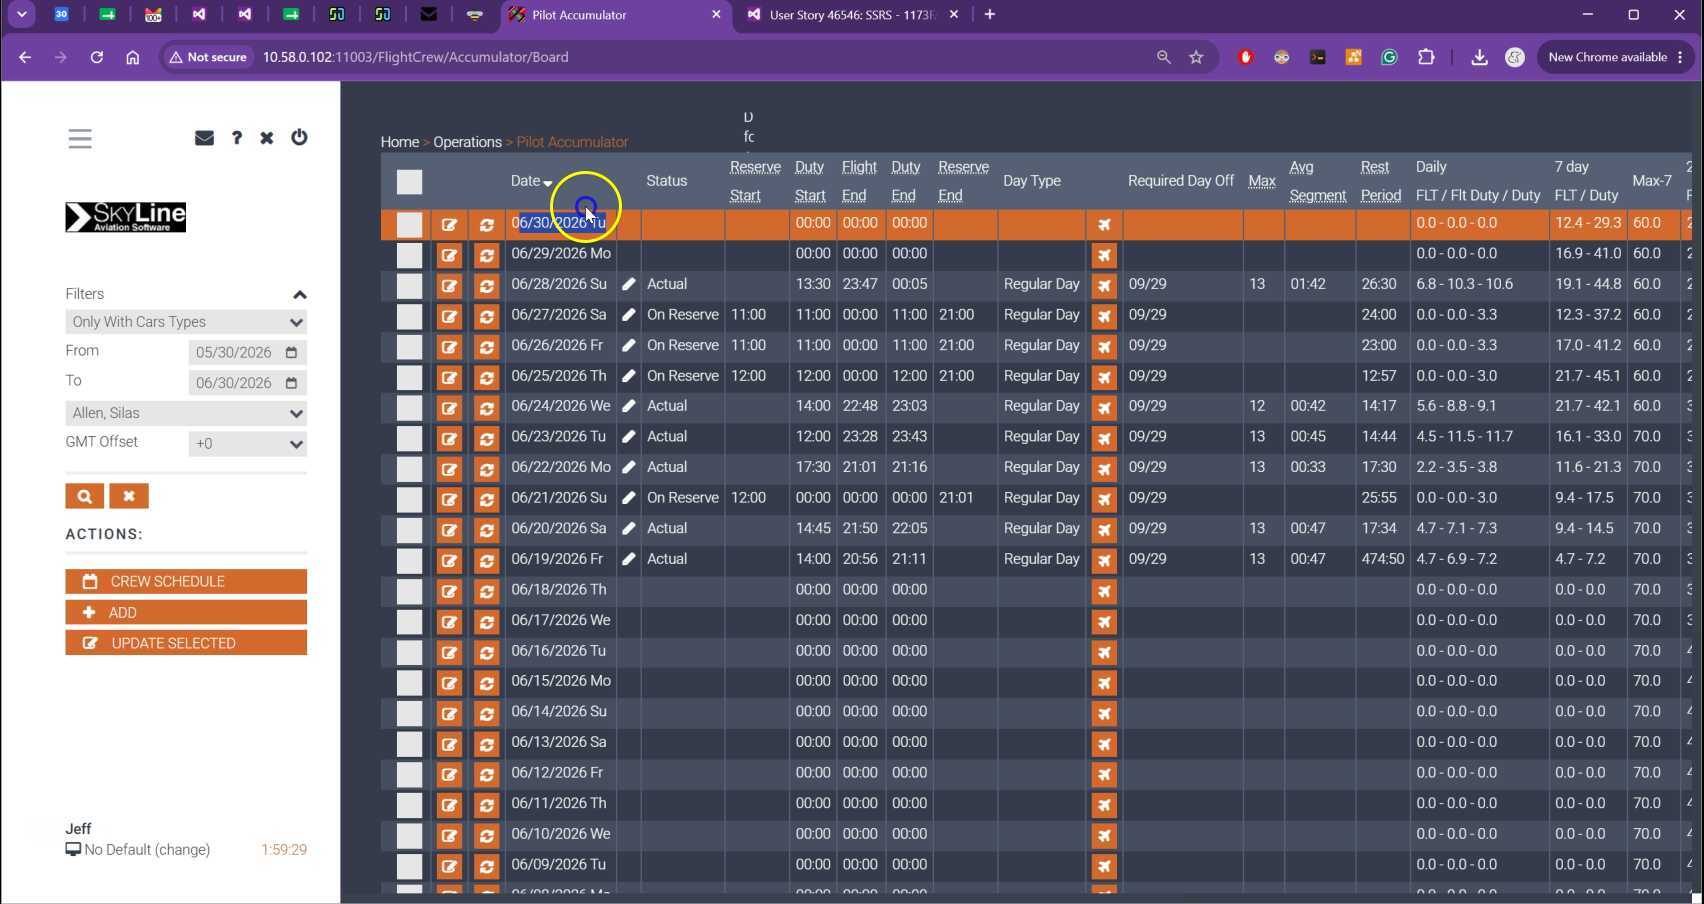Click the browser address bar URL
This screenshot has width=1704, height=904.
(415, 57)
